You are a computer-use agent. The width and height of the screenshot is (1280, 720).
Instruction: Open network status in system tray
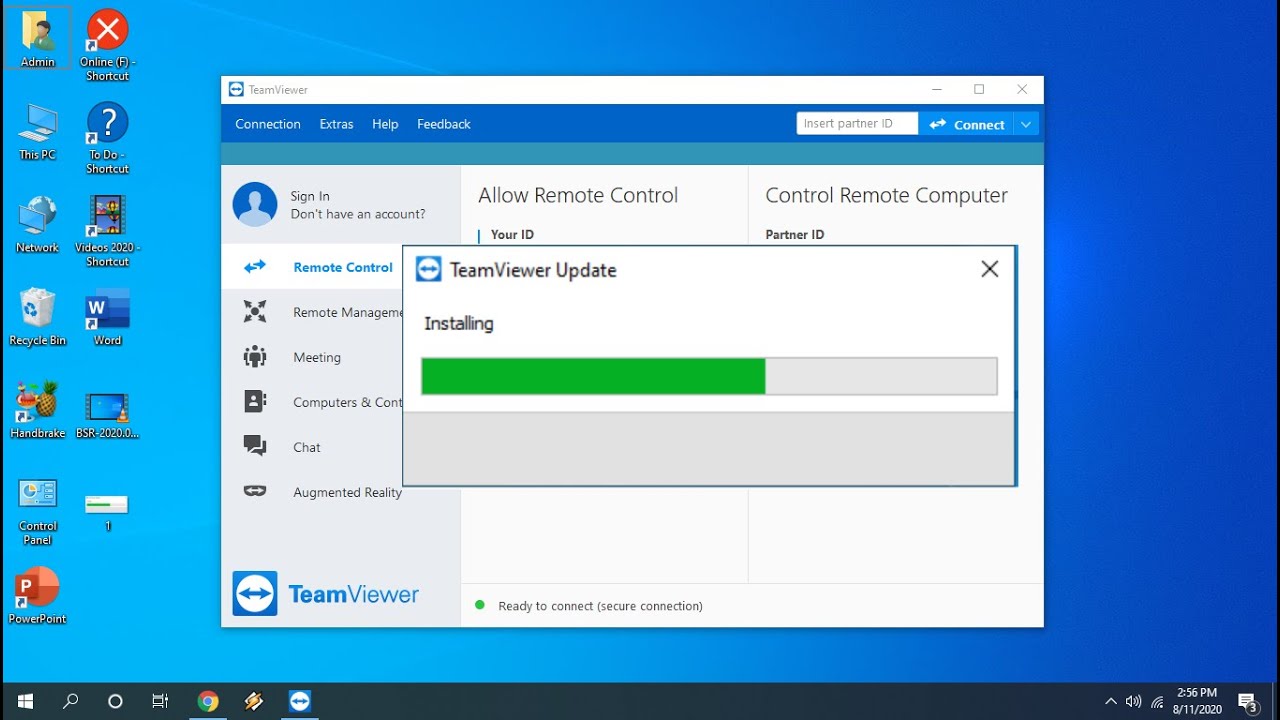point(1157,702)
